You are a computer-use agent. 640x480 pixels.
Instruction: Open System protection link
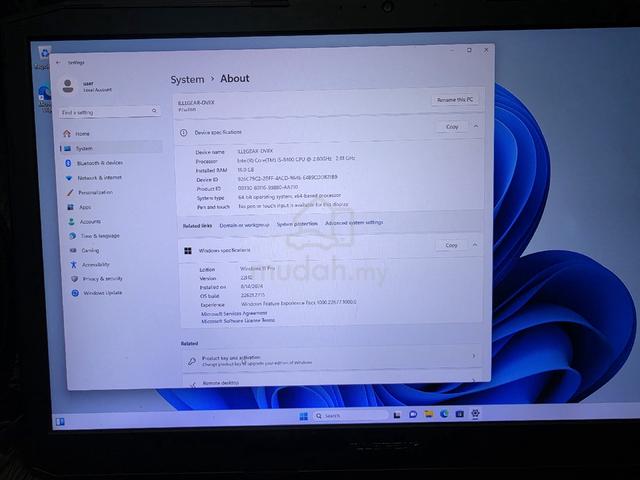297,224
